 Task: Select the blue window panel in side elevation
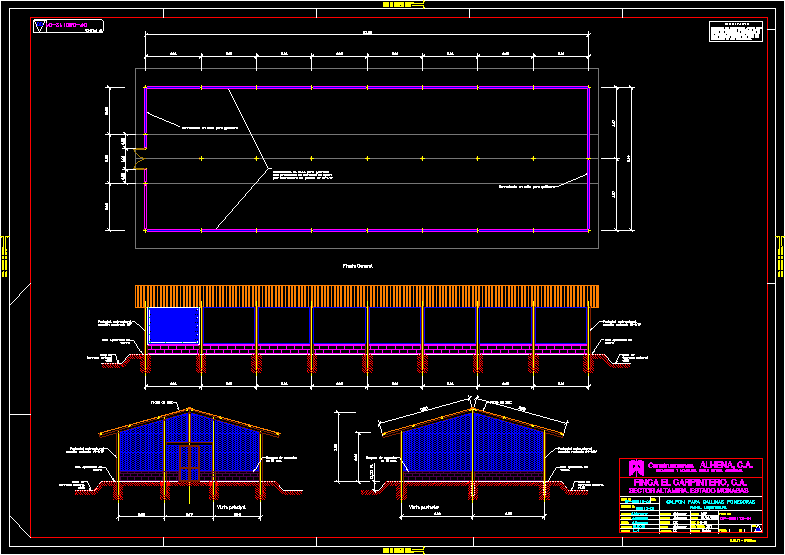[x=173, y=325]
